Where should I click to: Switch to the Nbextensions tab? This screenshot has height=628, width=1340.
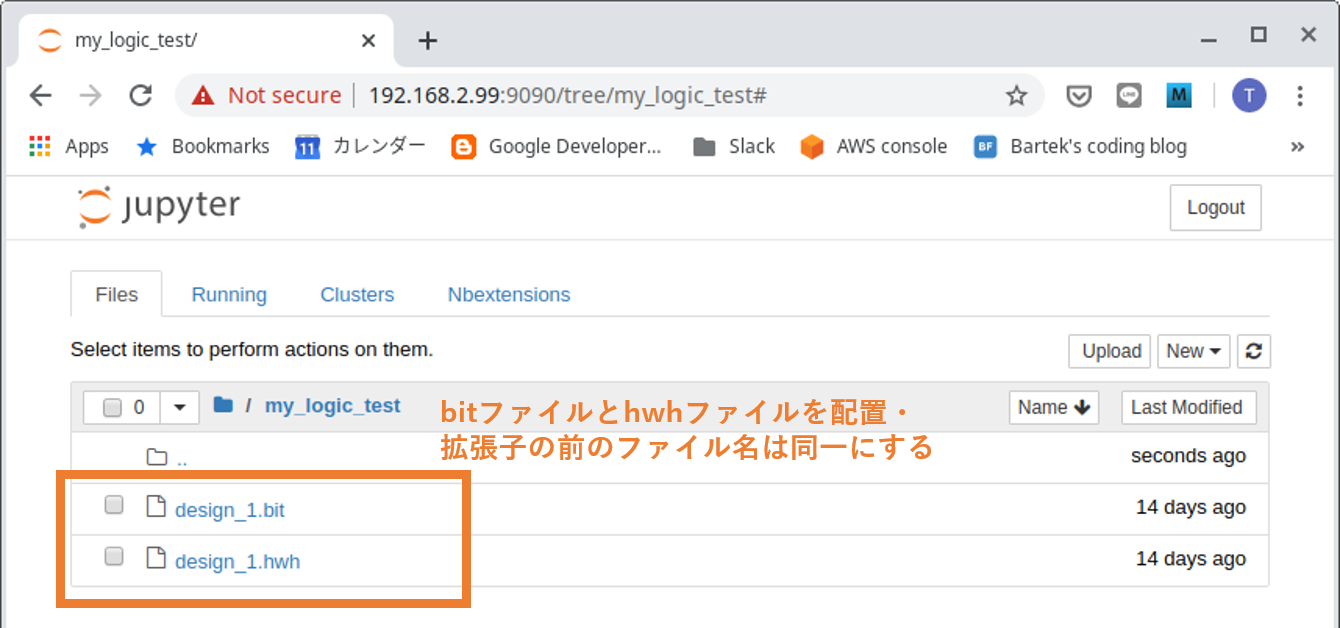click(508, 295)
